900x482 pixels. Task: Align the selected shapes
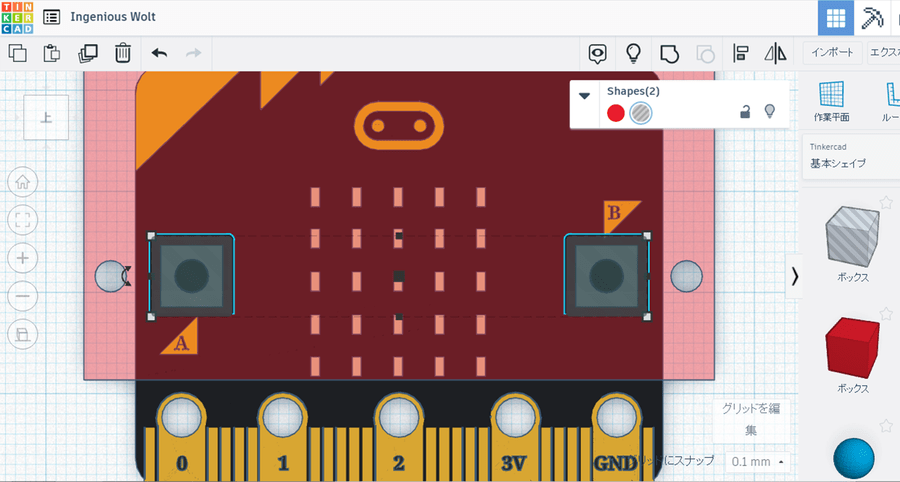[x=741, y=54]
